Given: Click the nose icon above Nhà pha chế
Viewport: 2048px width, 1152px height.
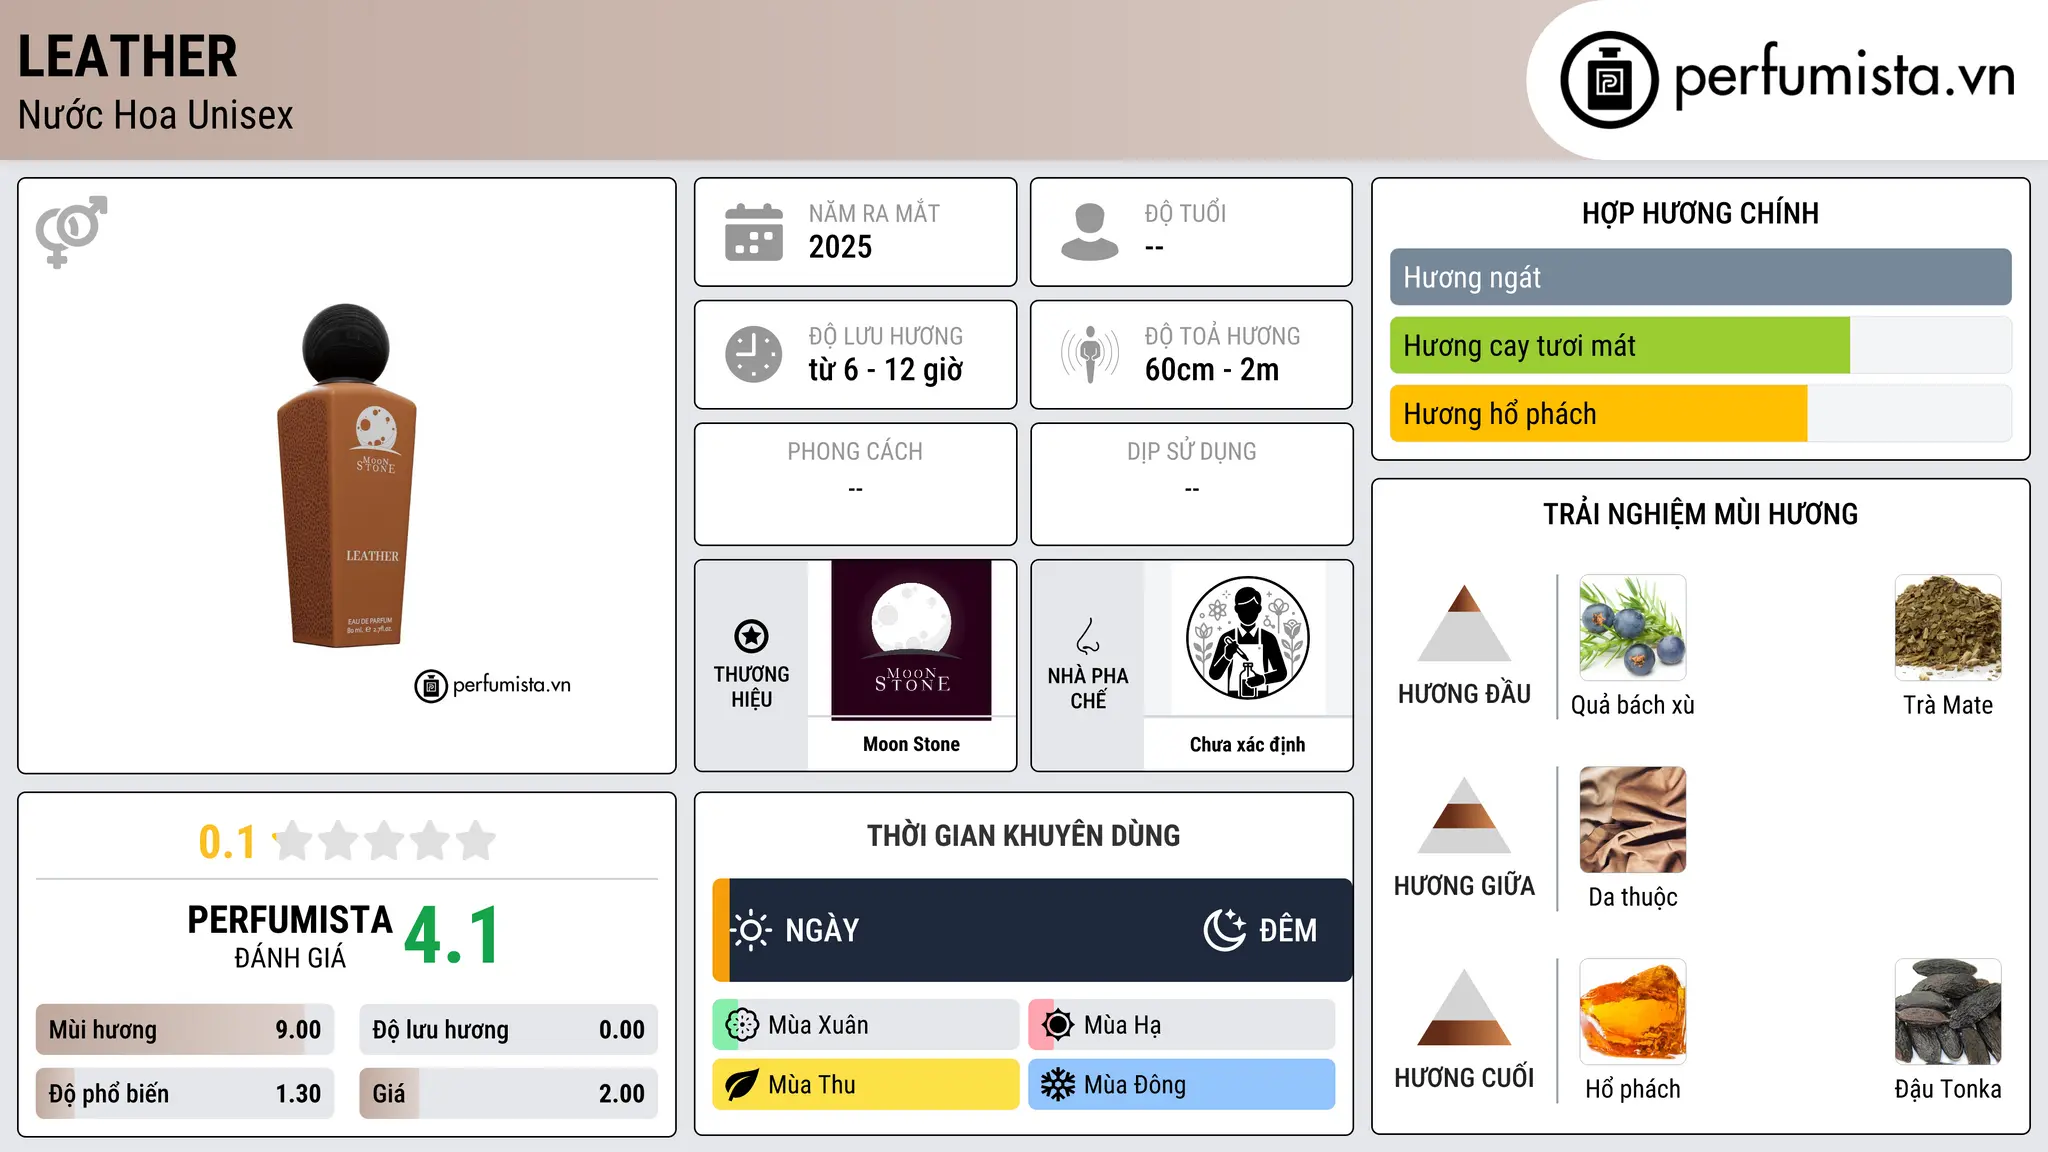Looking at the screenshot, I should [1088, 636].
